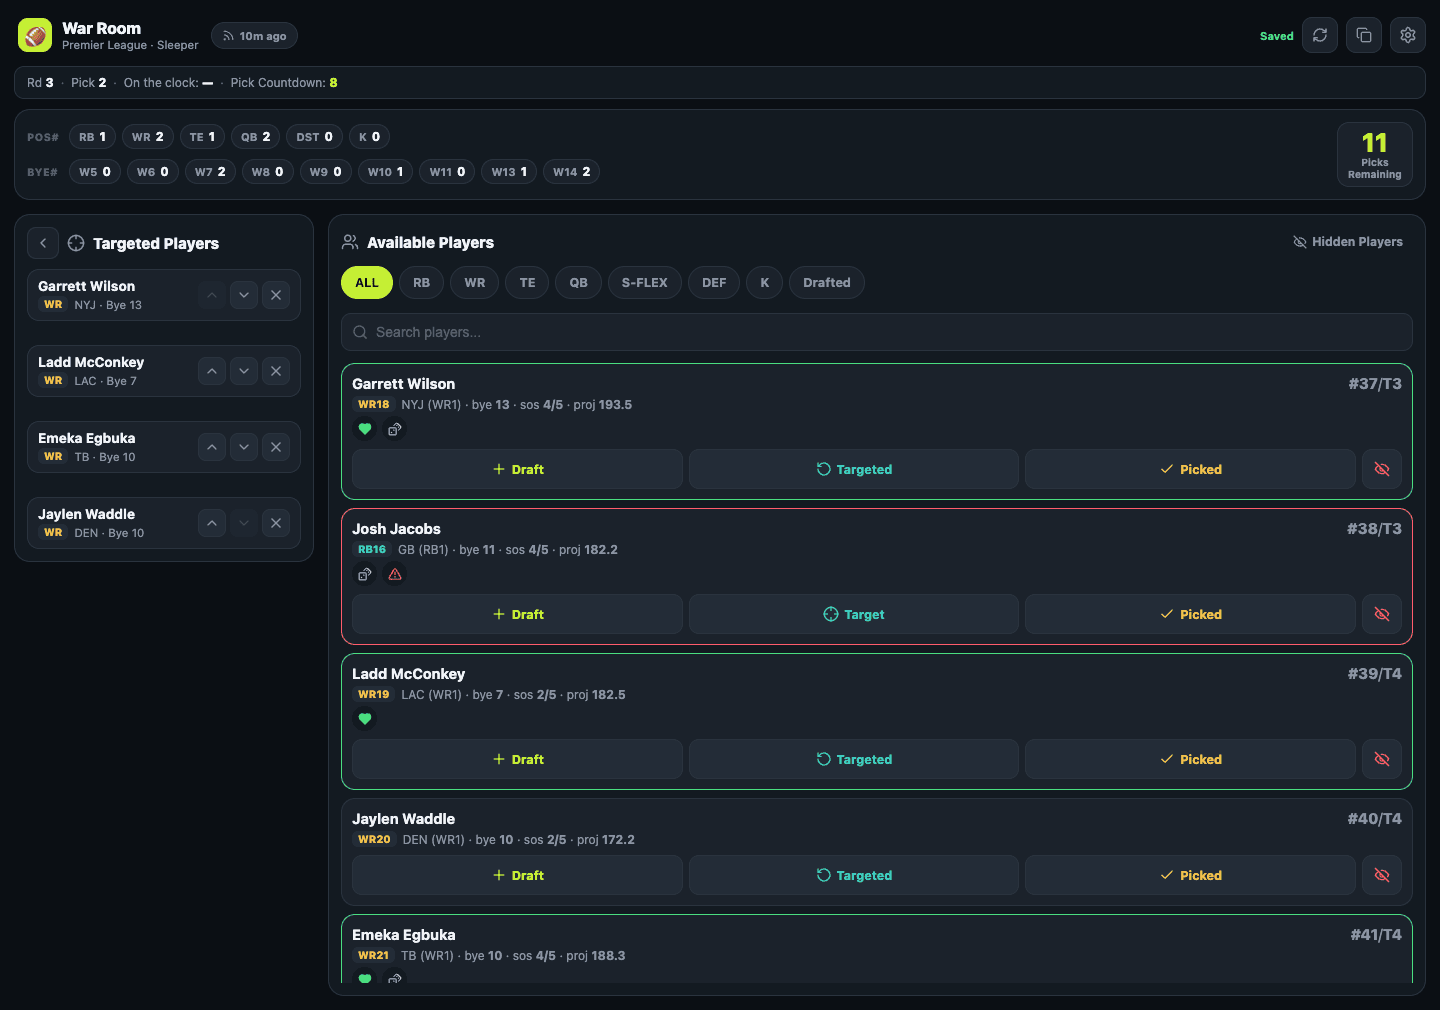
Task: Click the dice icon on Josh Jacobs' card
Action: coord(365,574)
